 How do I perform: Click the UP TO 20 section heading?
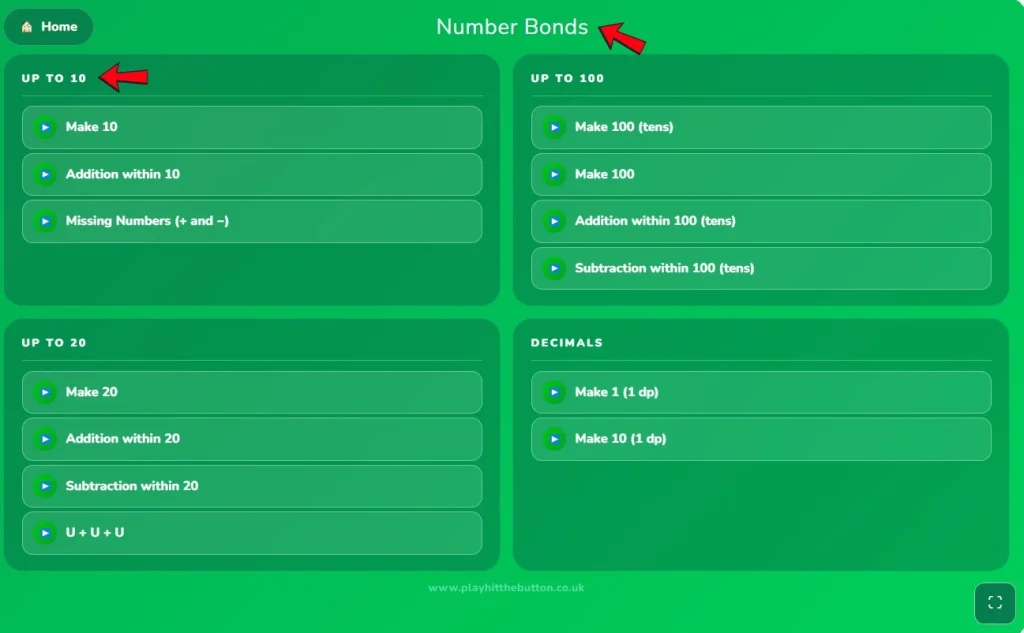pos(54,343)
